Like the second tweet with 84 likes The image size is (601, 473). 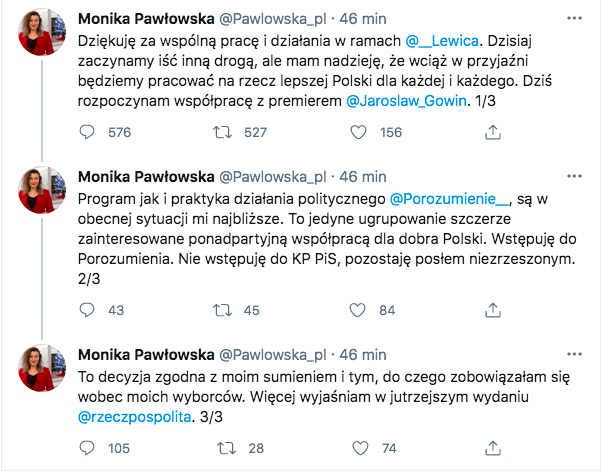[x=361, y=311]
